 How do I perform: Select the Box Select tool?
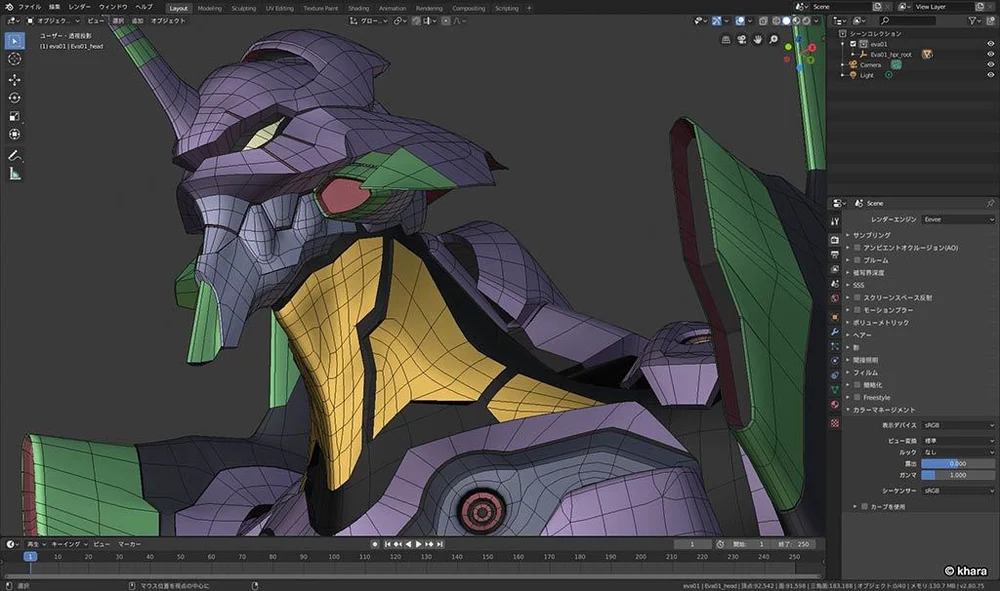tap(14, 40)
